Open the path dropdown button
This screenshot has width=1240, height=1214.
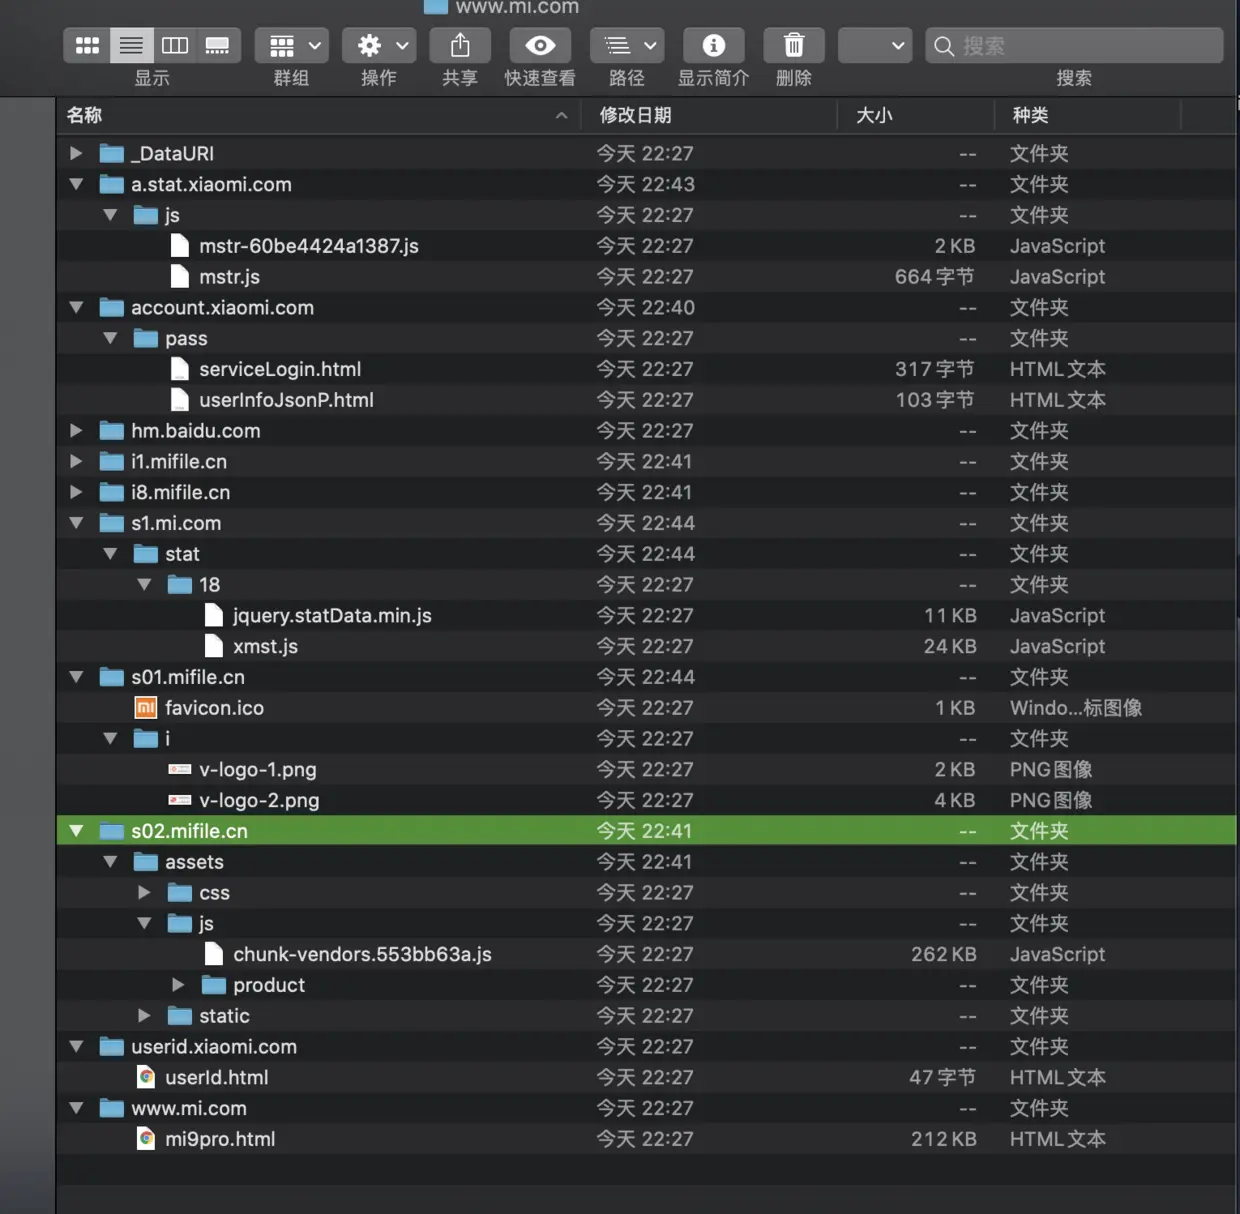tap(628, 46)
